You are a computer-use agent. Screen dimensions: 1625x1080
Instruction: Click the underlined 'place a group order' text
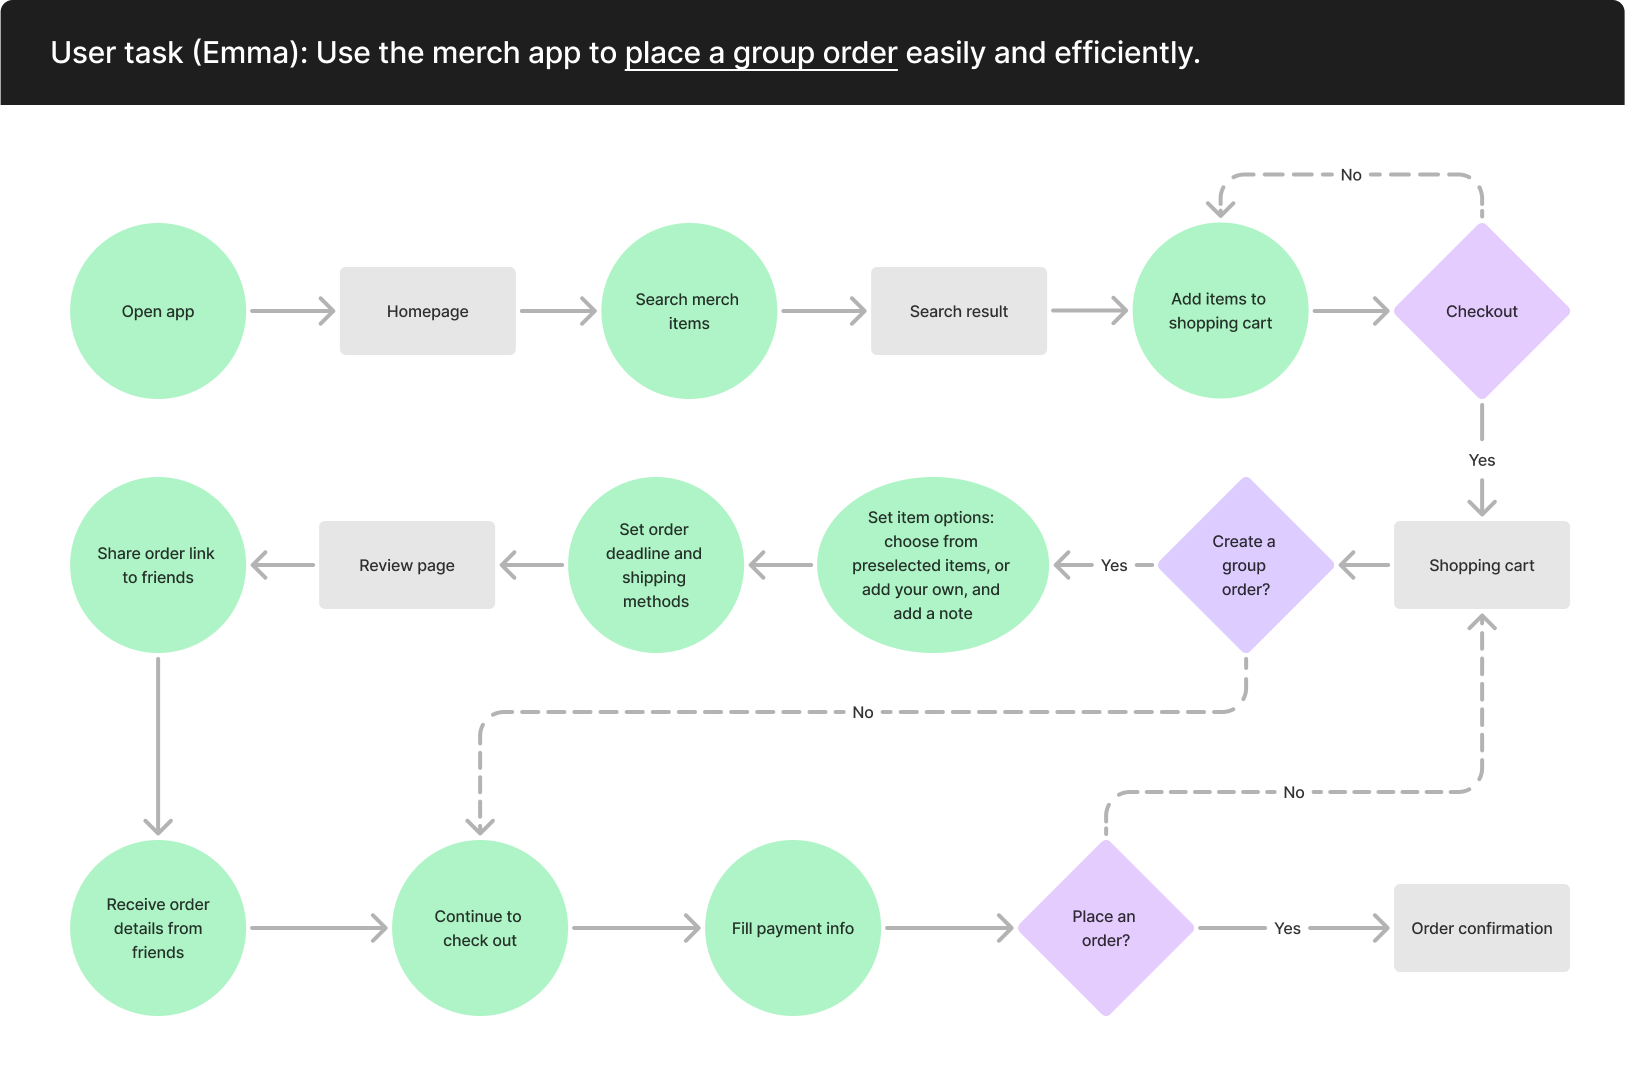[761, 53]
